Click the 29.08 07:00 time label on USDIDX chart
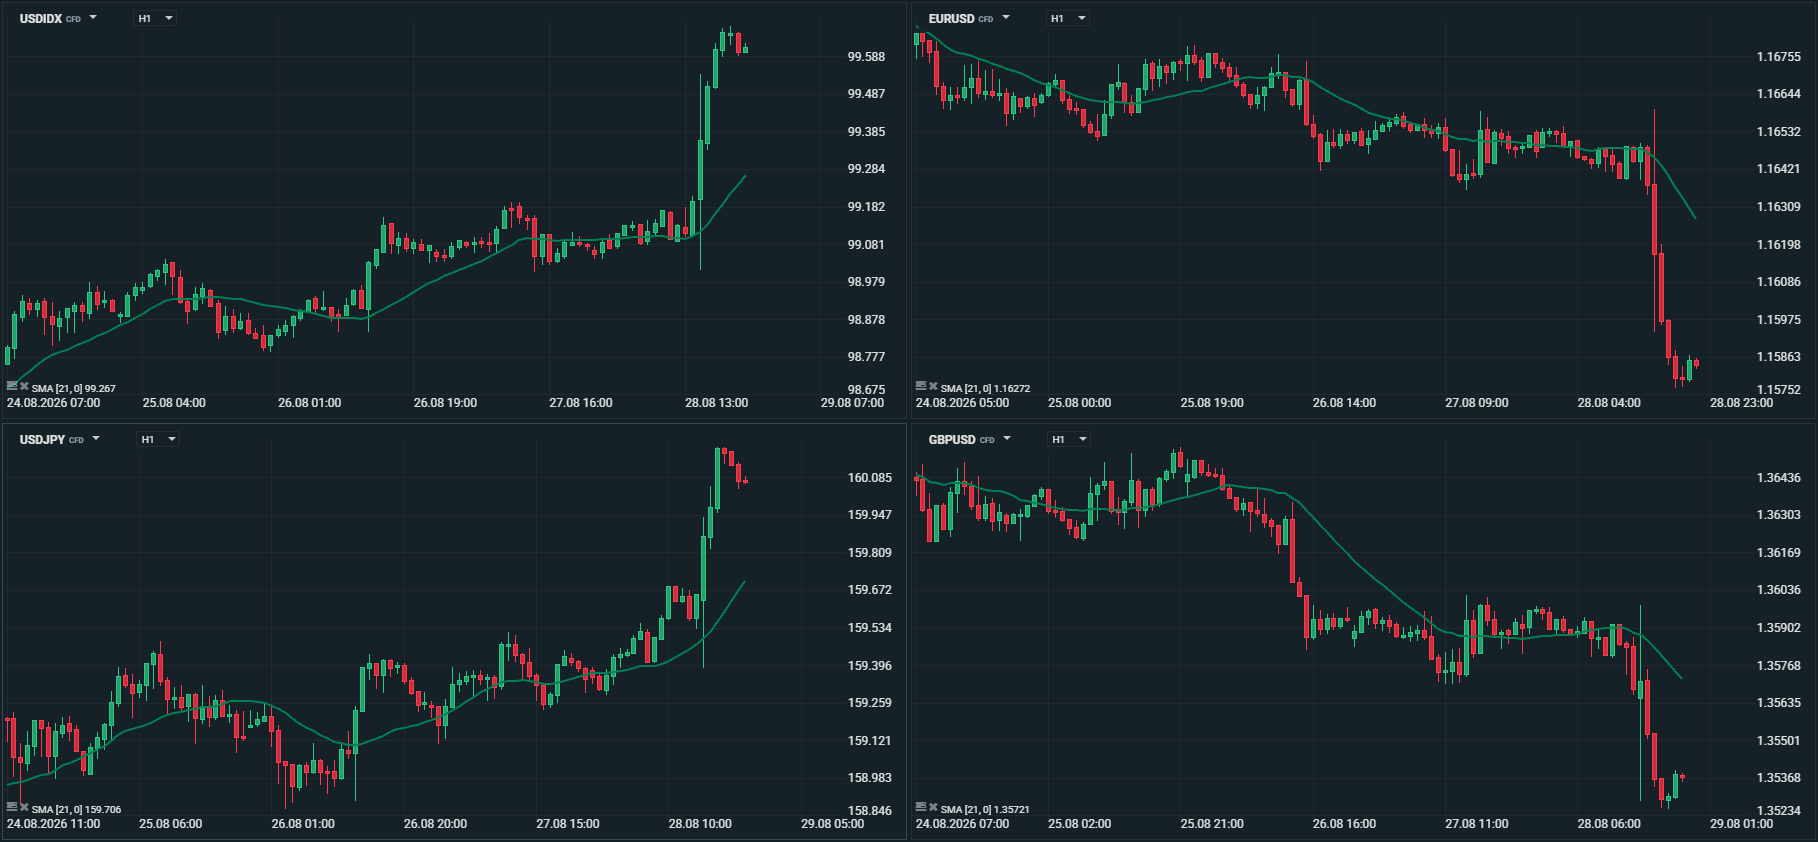This screenshot has height=842, width=1818. 852,403
